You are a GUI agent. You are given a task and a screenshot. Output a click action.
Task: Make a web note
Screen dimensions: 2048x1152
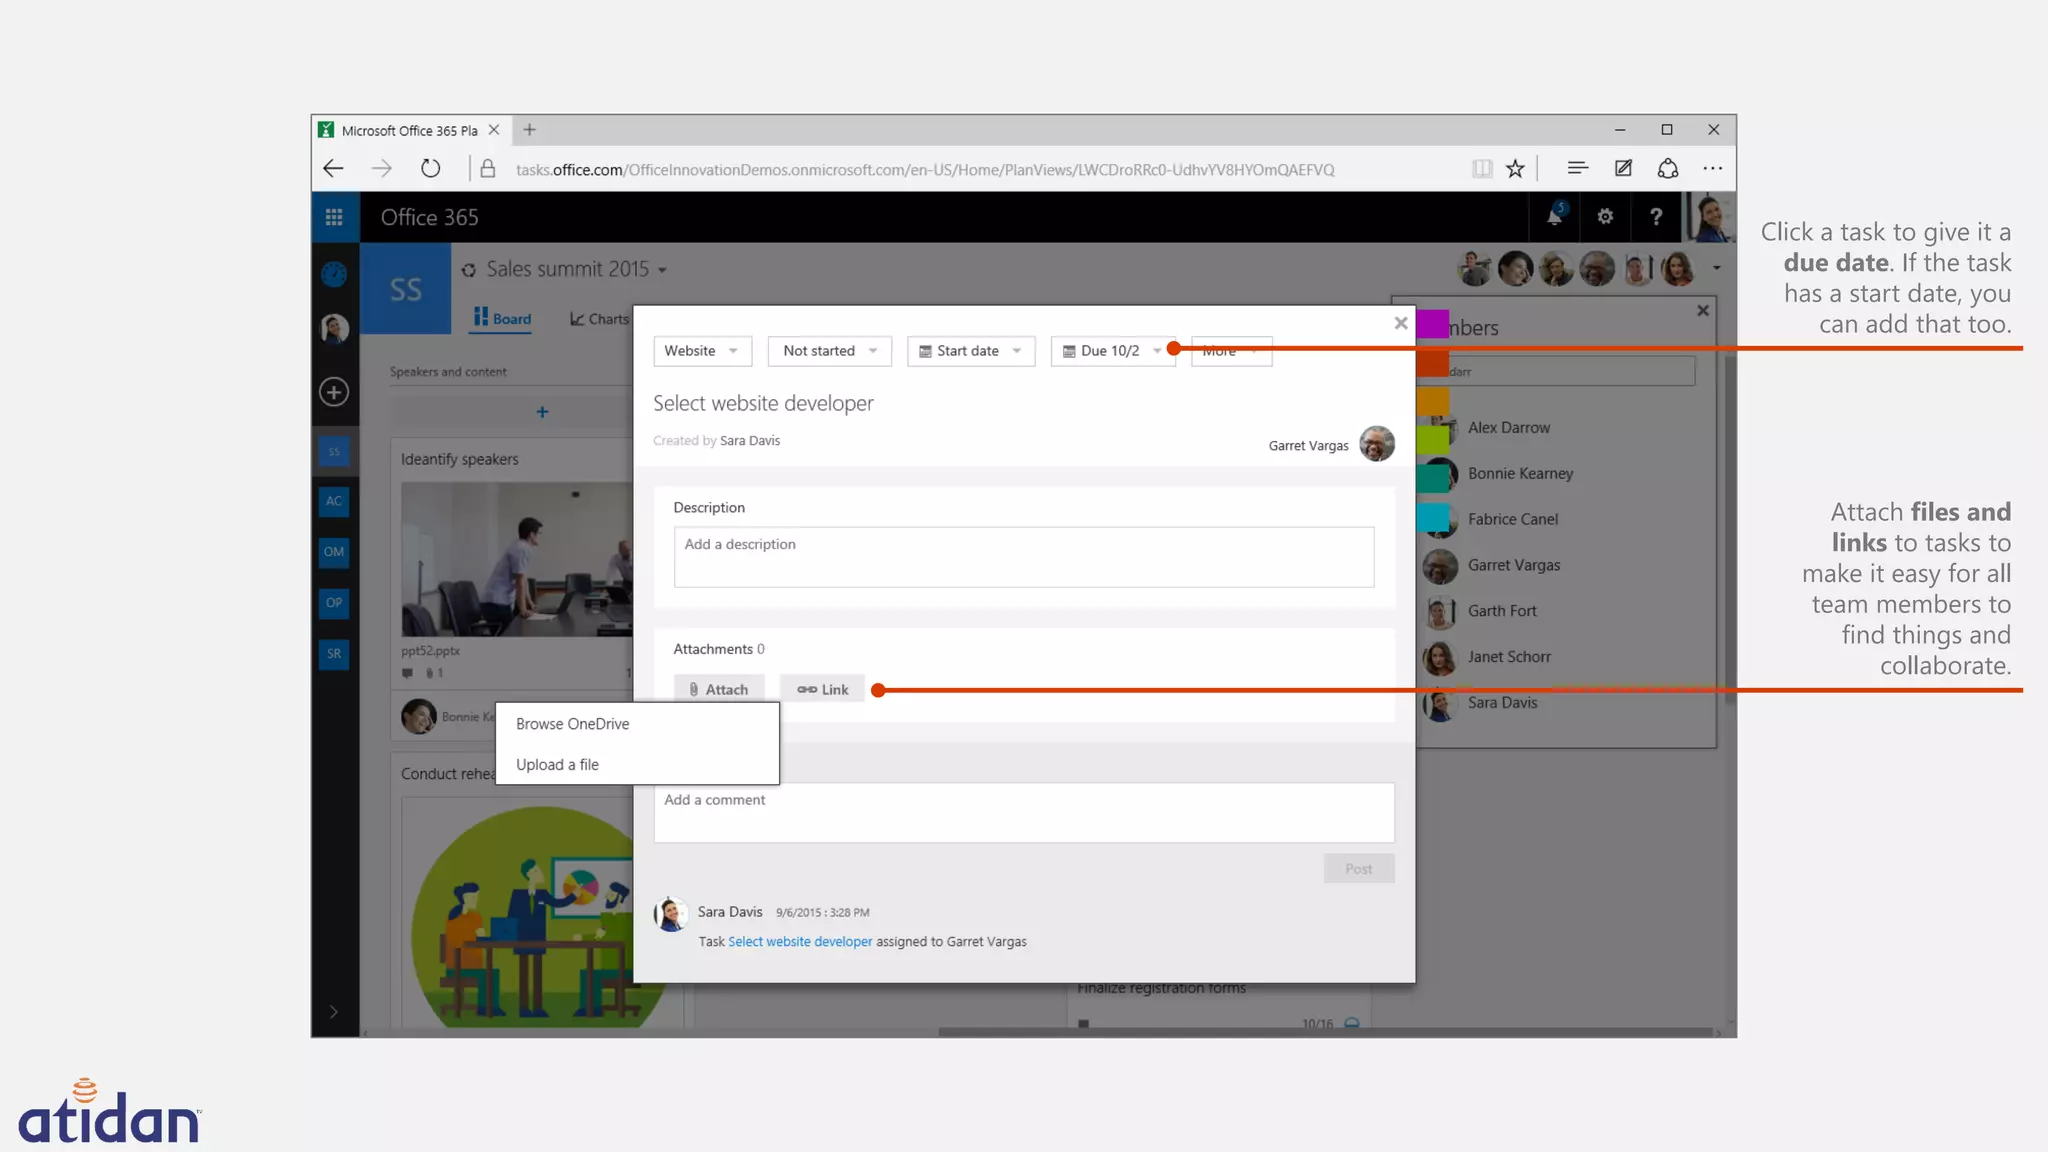click(x=1623, y=169)
